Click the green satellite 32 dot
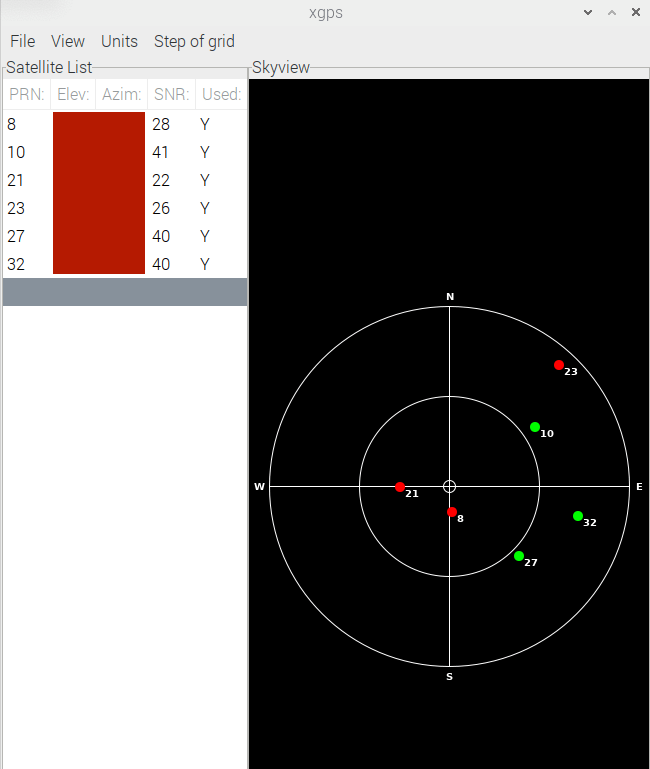Screen dimensions: 650x769 tap(578, 516)
